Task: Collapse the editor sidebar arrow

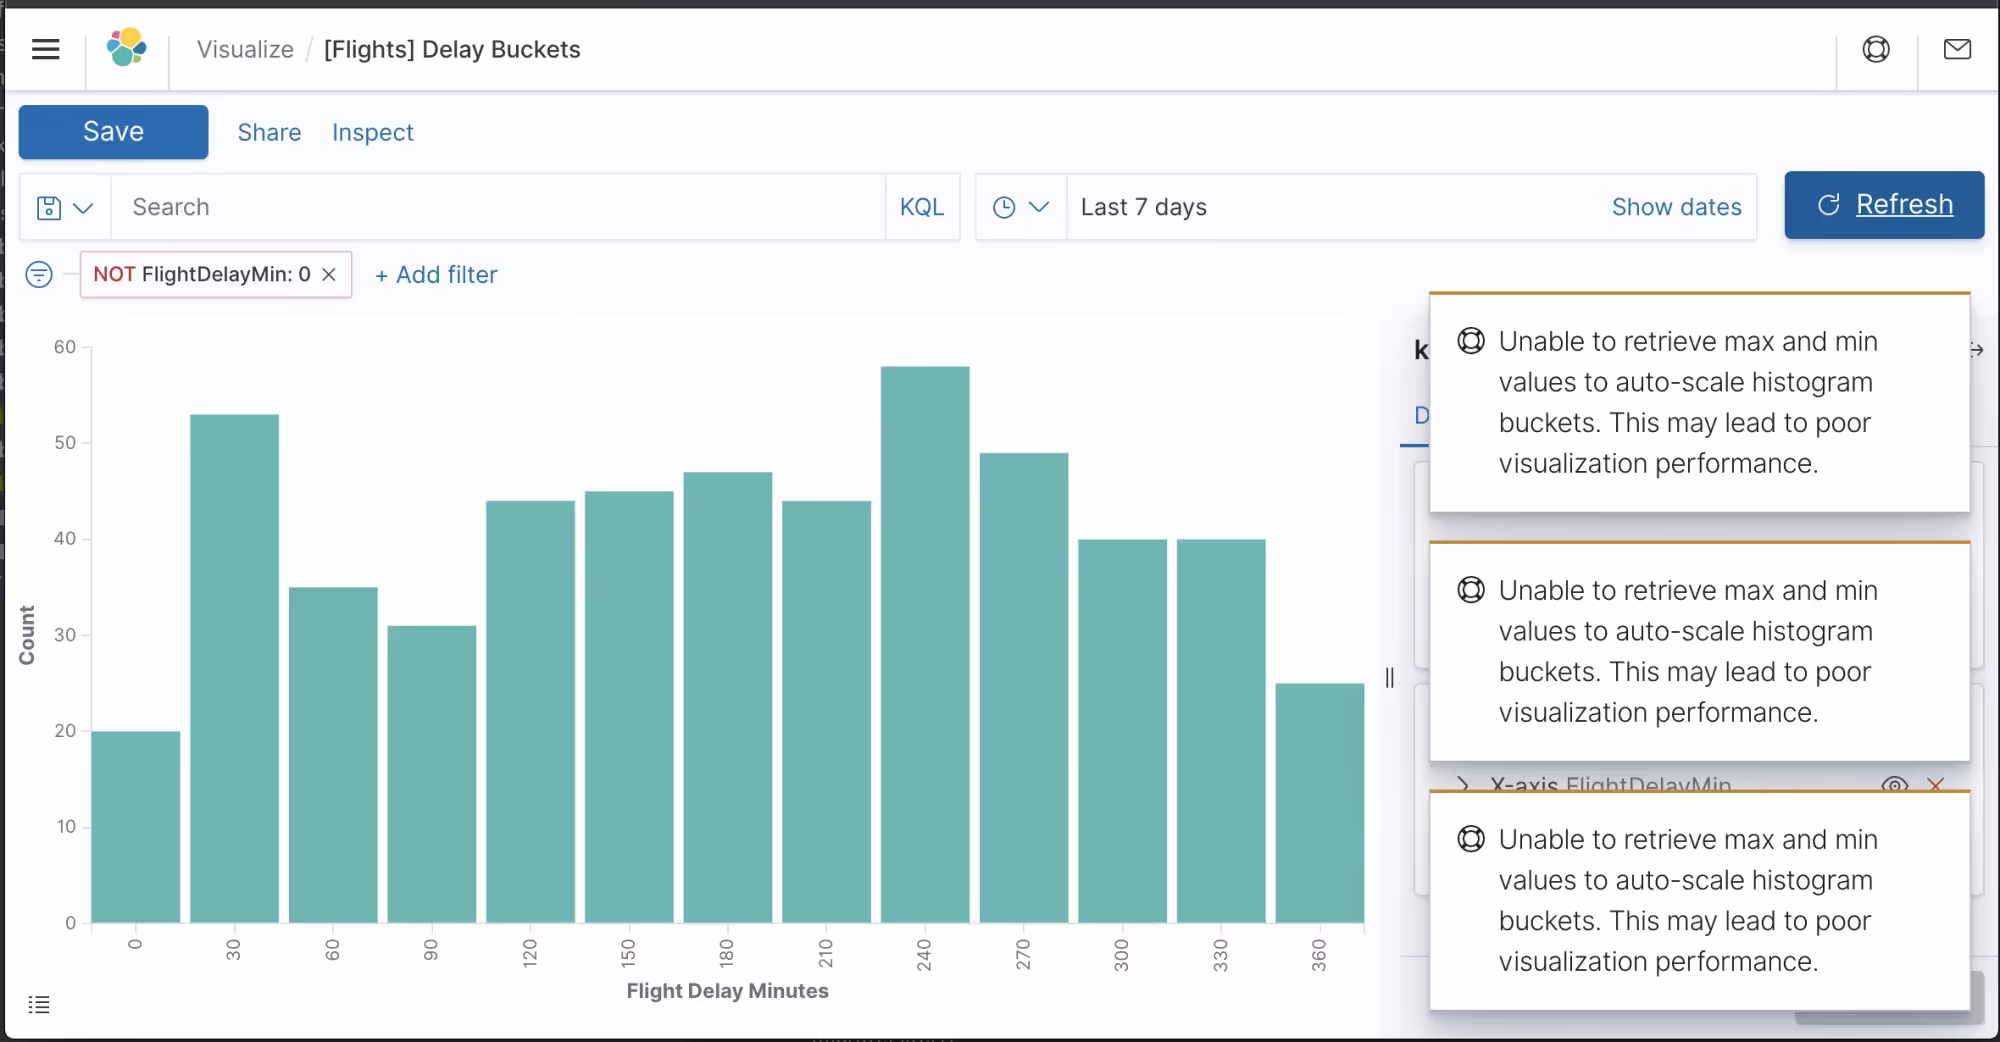Action: click(1977, 350)
